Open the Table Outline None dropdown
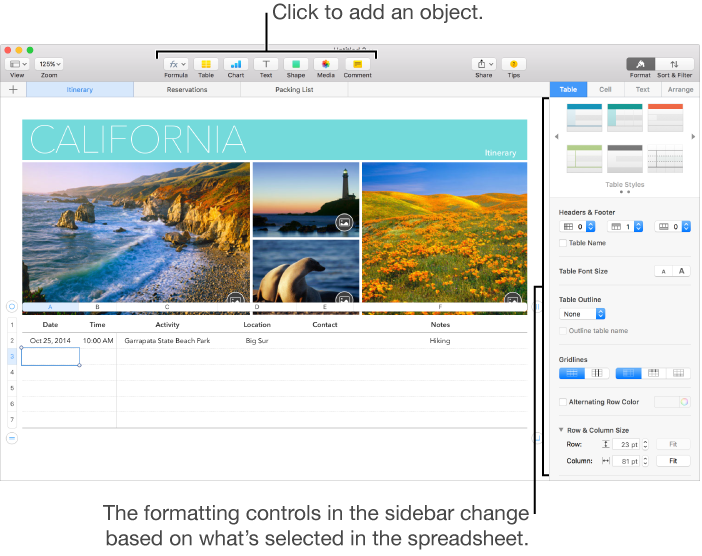Image resolution: width=702 pixels, height=556 pixels. 582,314
